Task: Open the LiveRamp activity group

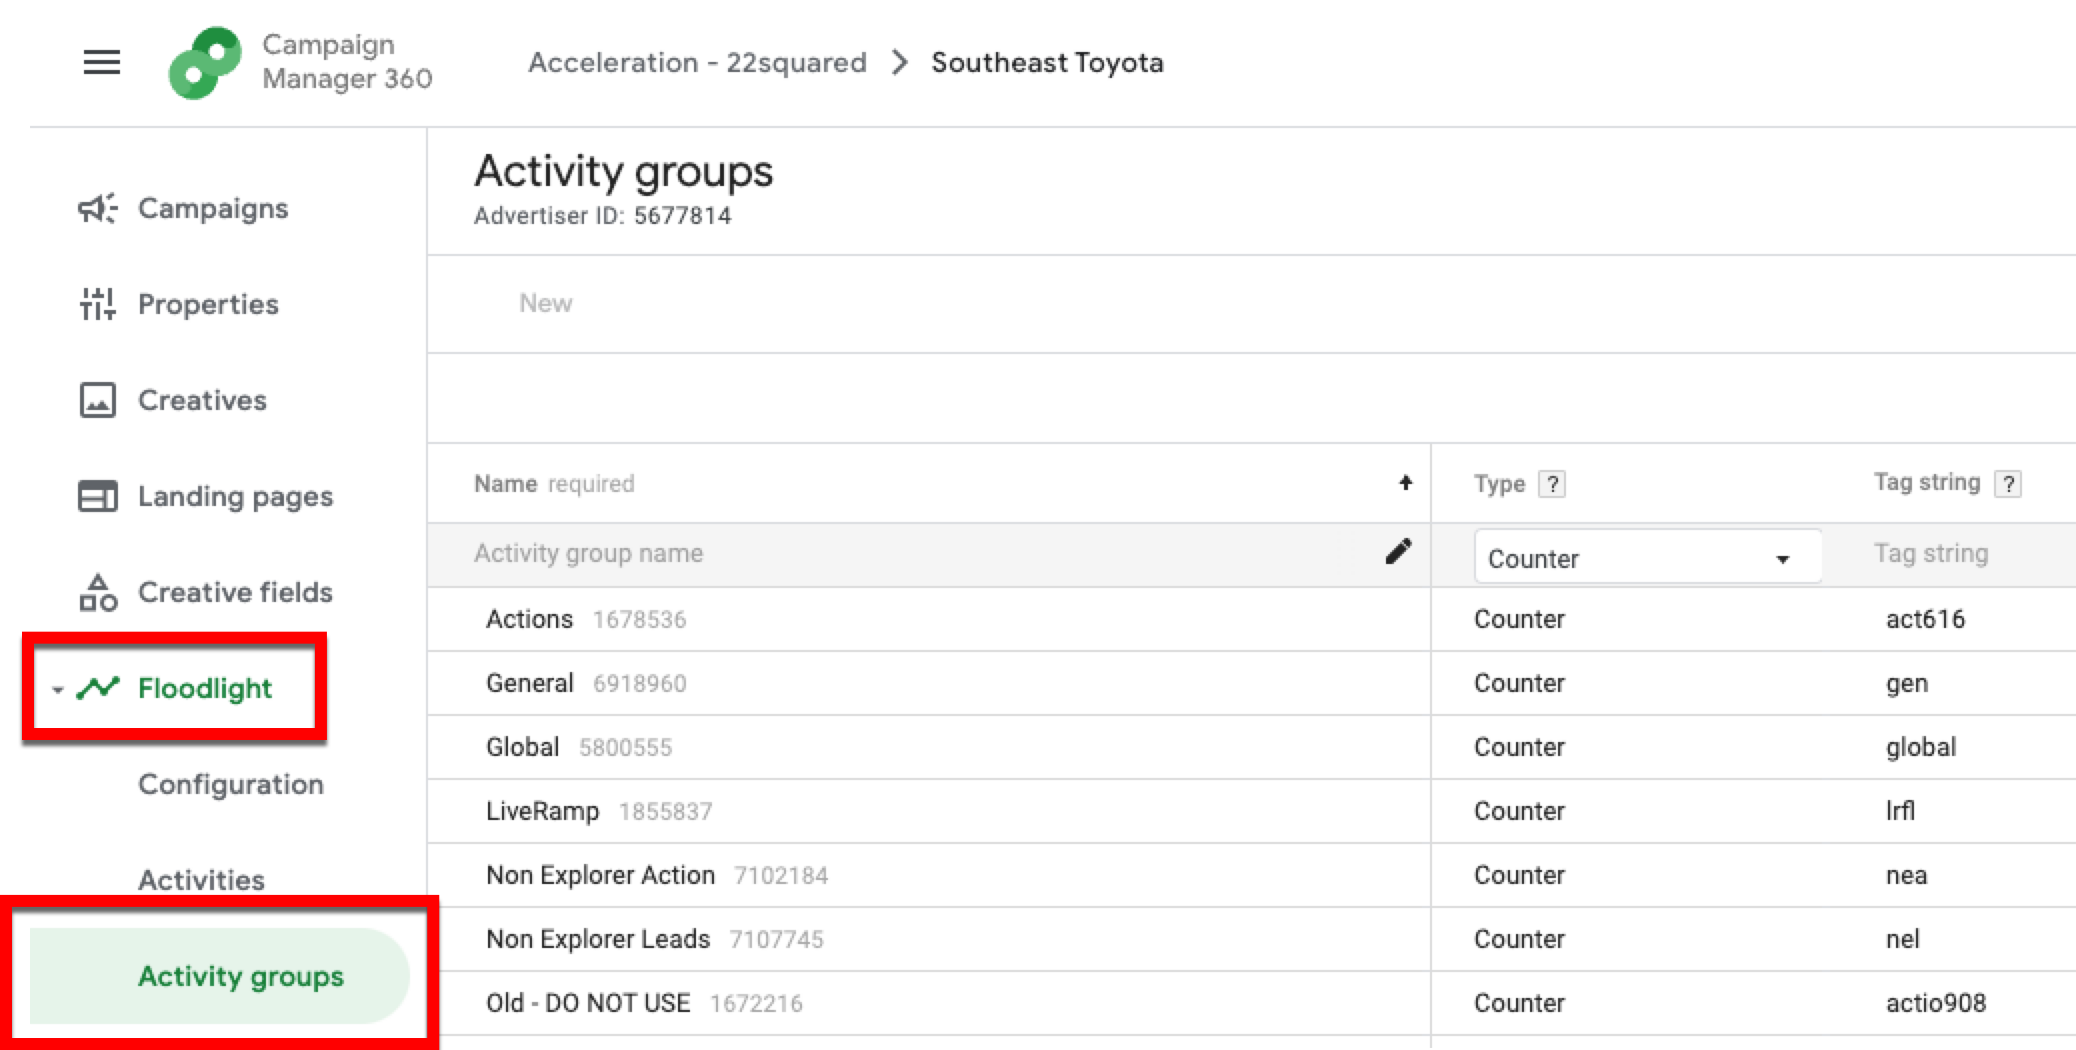Action: coord(542,811)
